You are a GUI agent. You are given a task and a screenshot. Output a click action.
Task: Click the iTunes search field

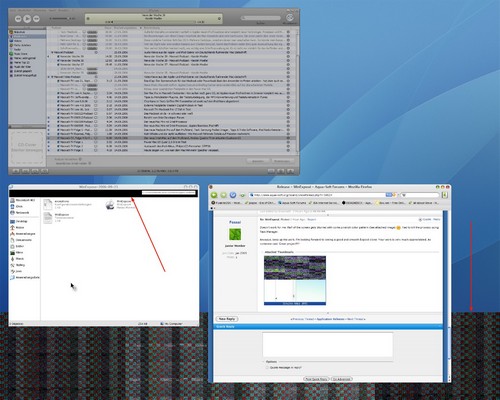tap(261, 18)
